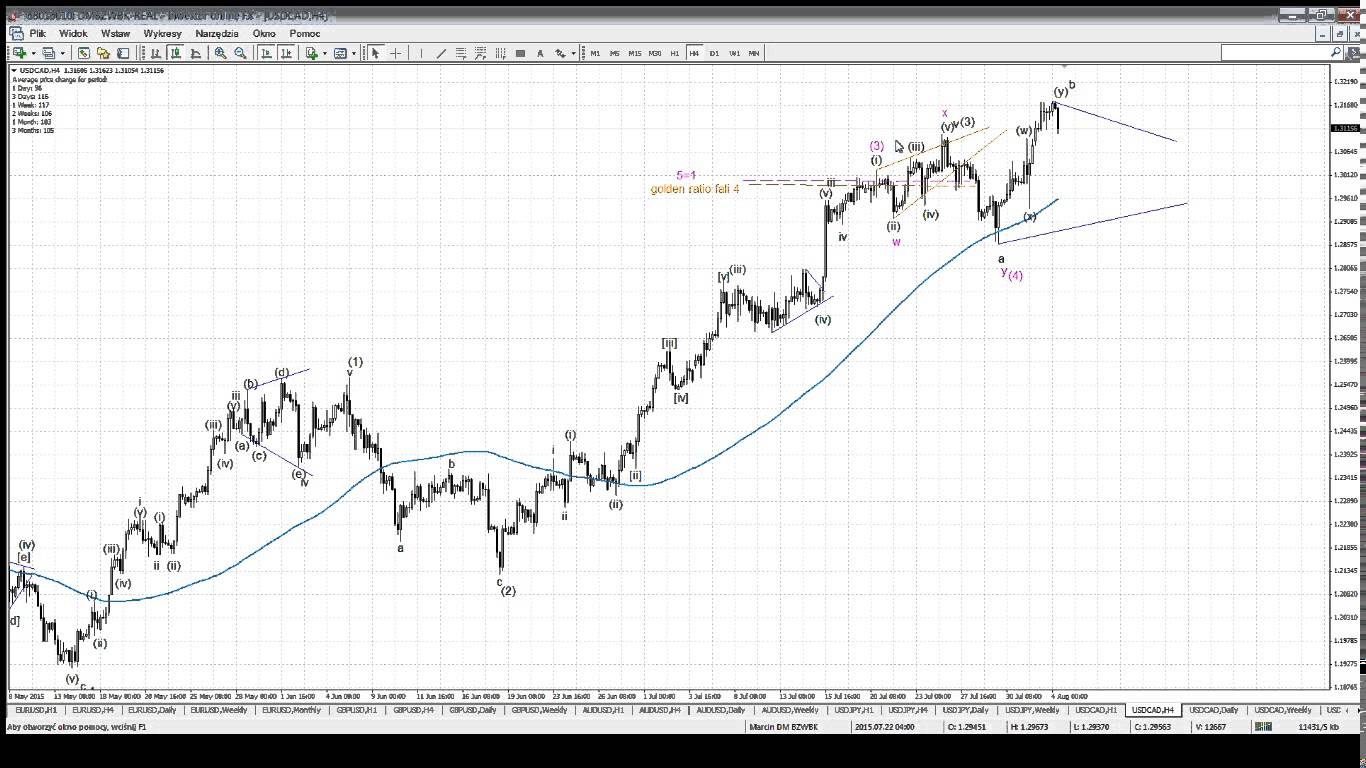Zoom in on the chart

tap(220, 53)
